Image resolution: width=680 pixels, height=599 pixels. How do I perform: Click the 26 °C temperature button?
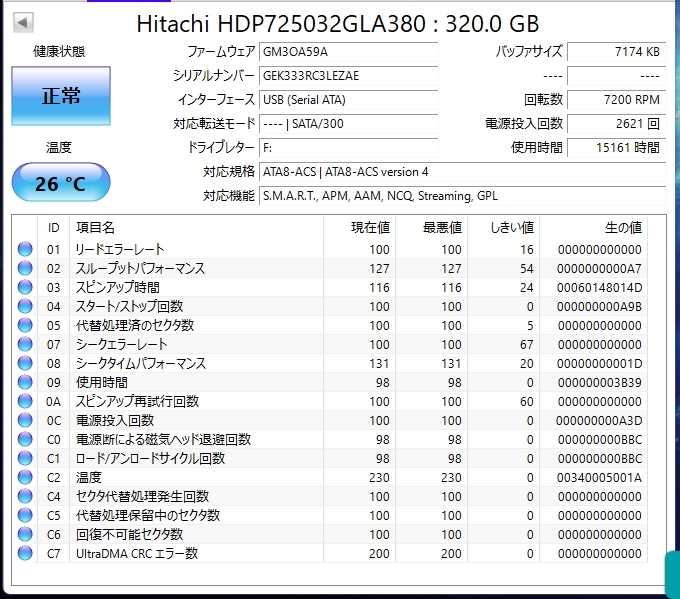[60, 183]
